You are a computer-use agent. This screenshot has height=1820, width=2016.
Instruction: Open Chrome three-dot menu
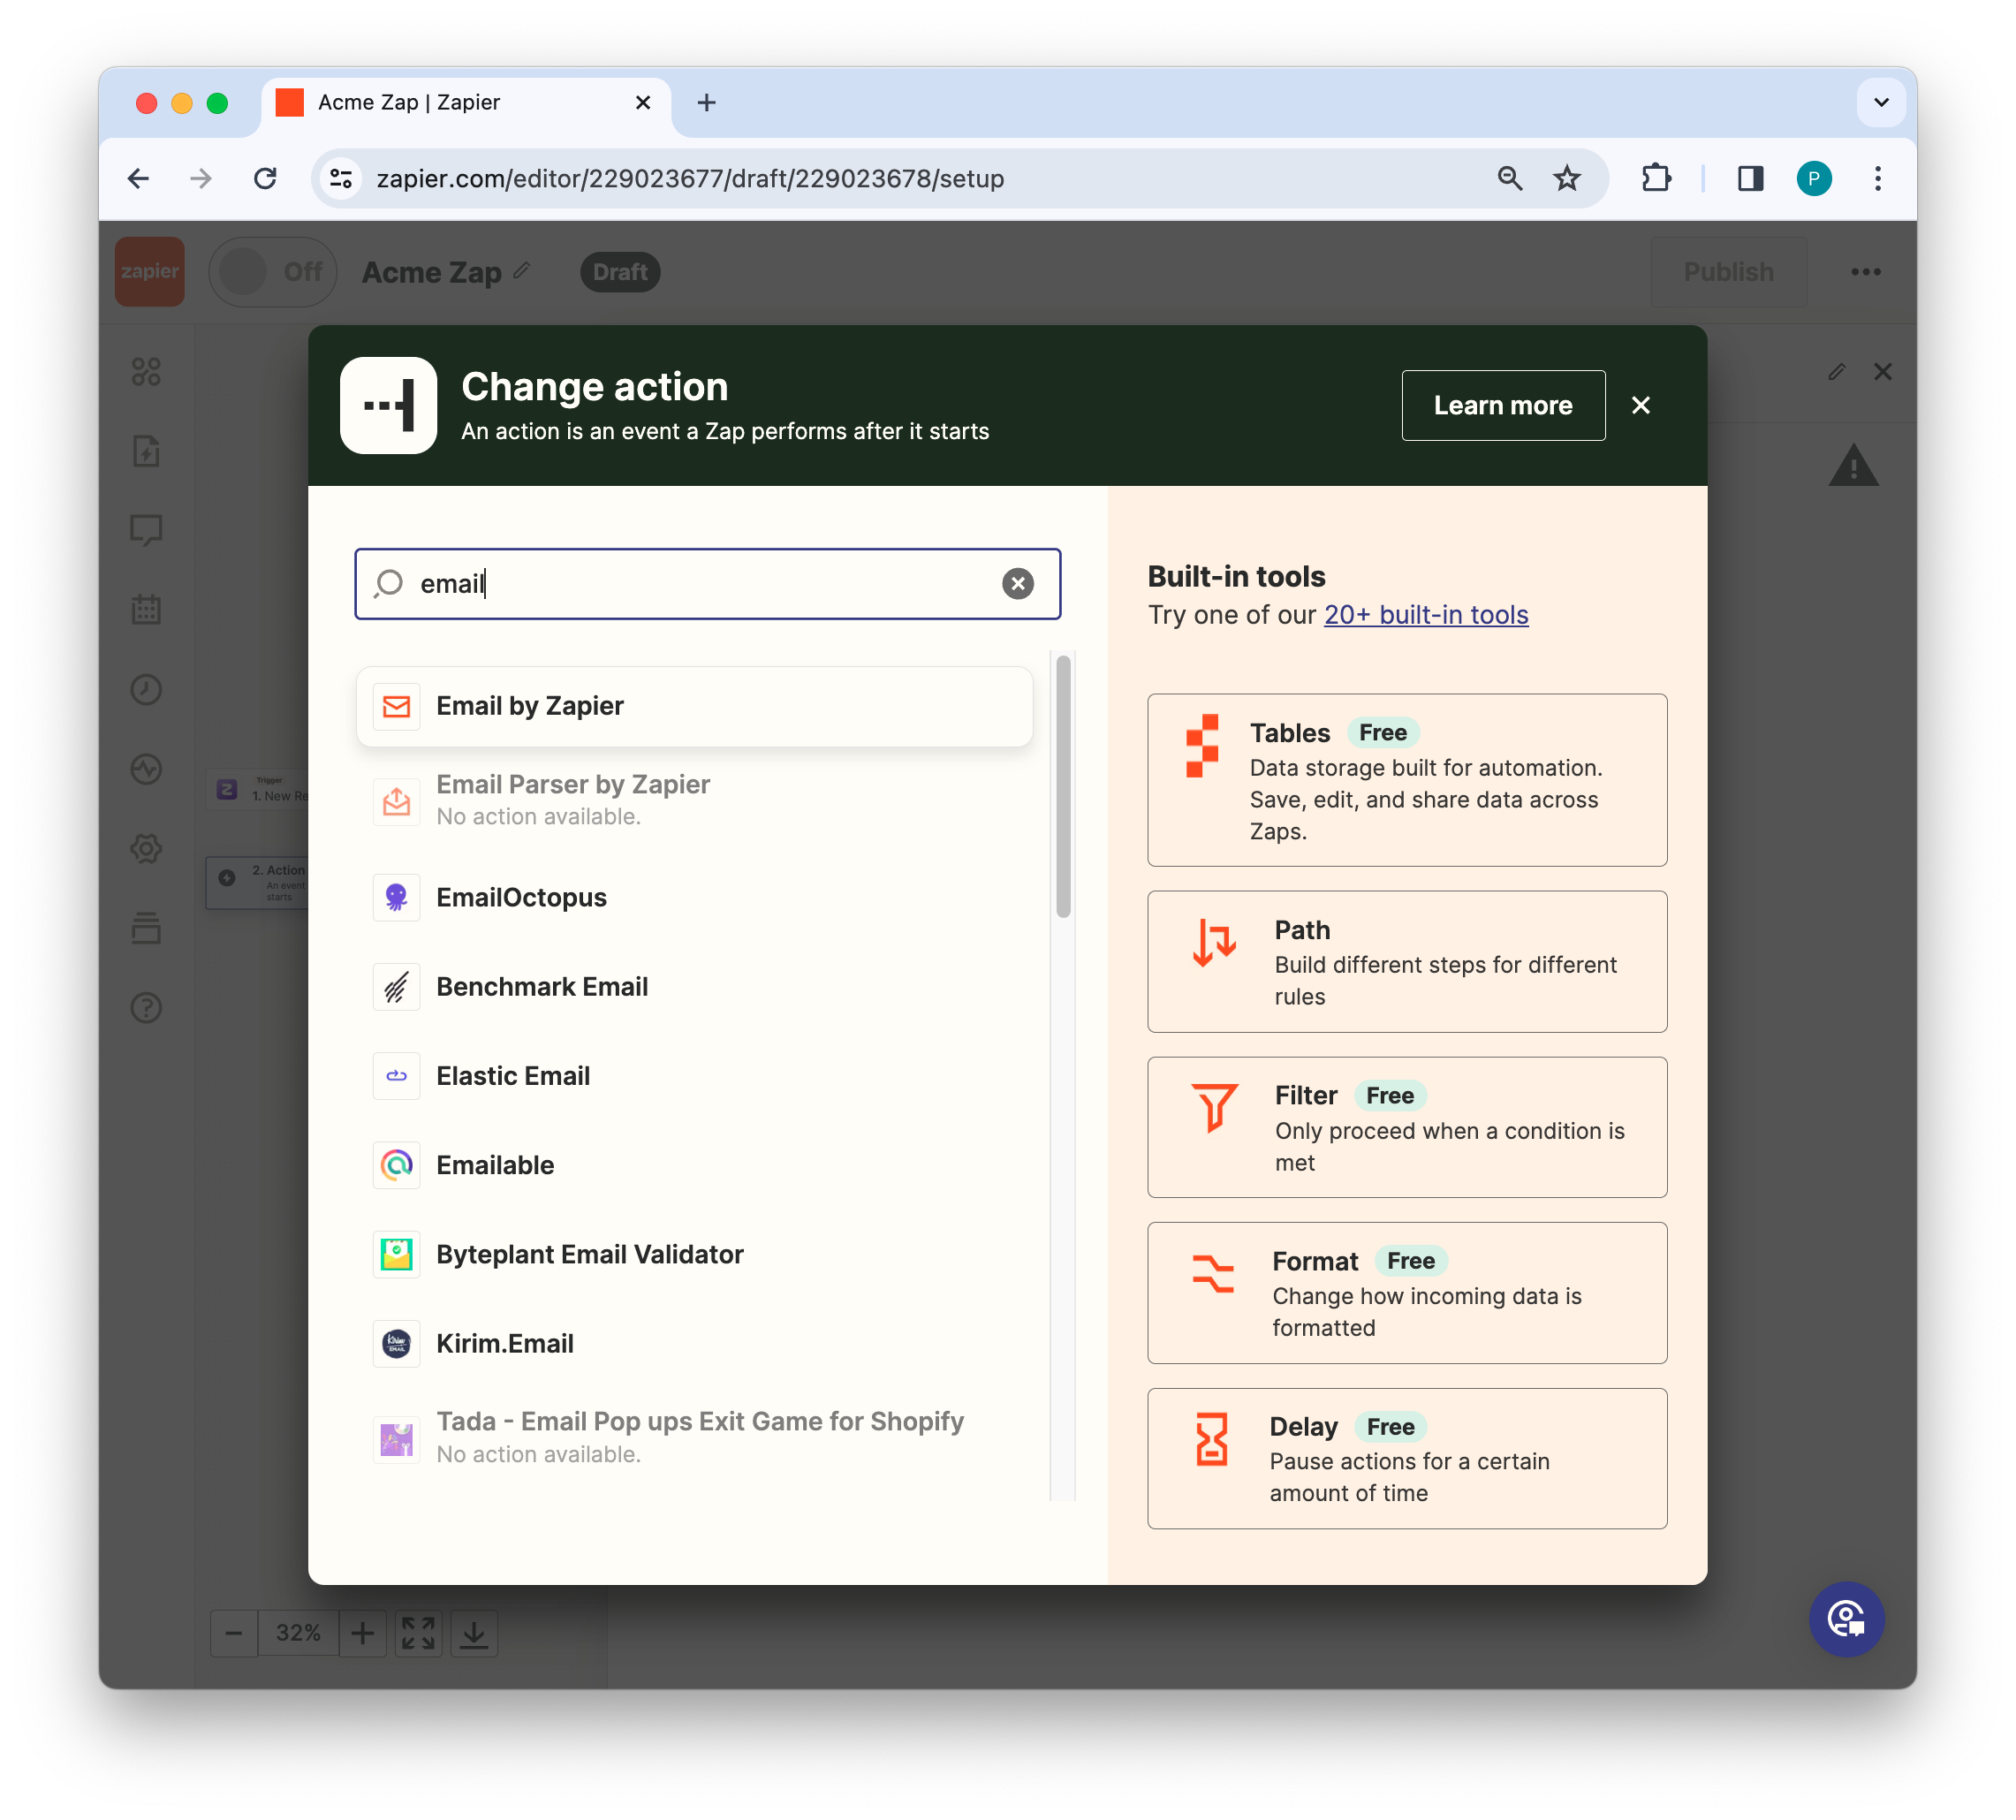coord(1877,179)
